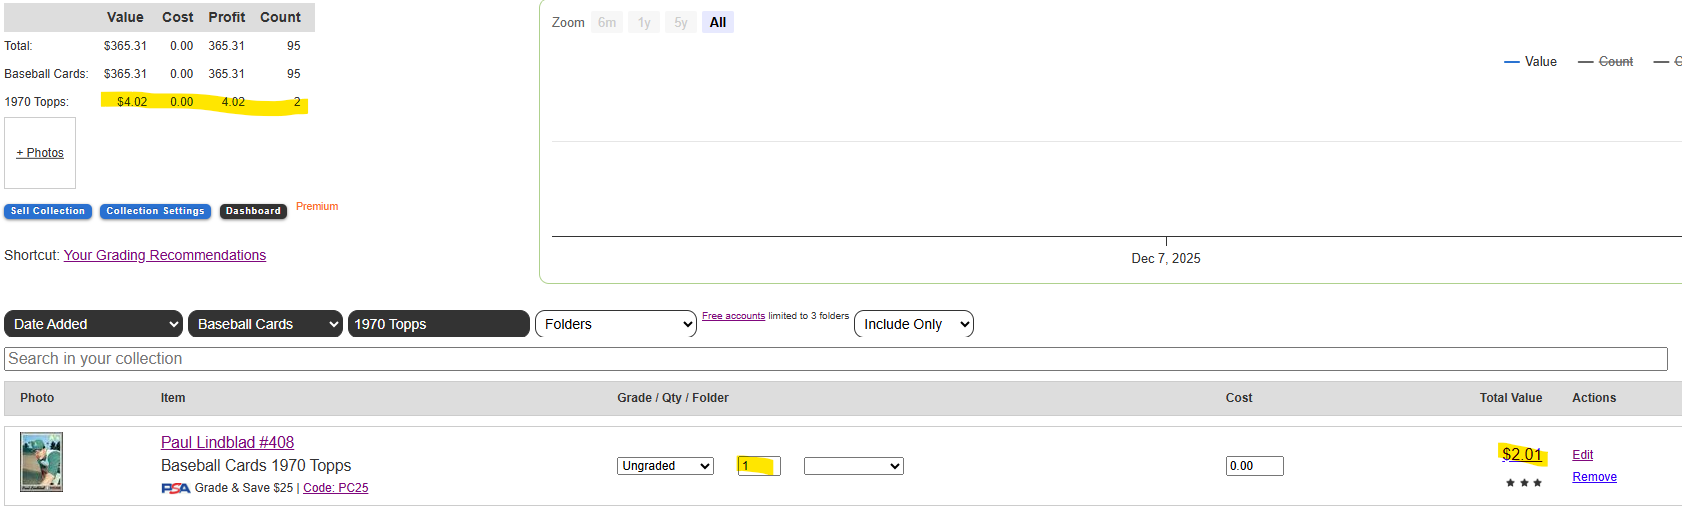The height and width of the screenshot is (532, 1682).
Task: Go to the Dashboard
Action: click(x=253, y=211)
